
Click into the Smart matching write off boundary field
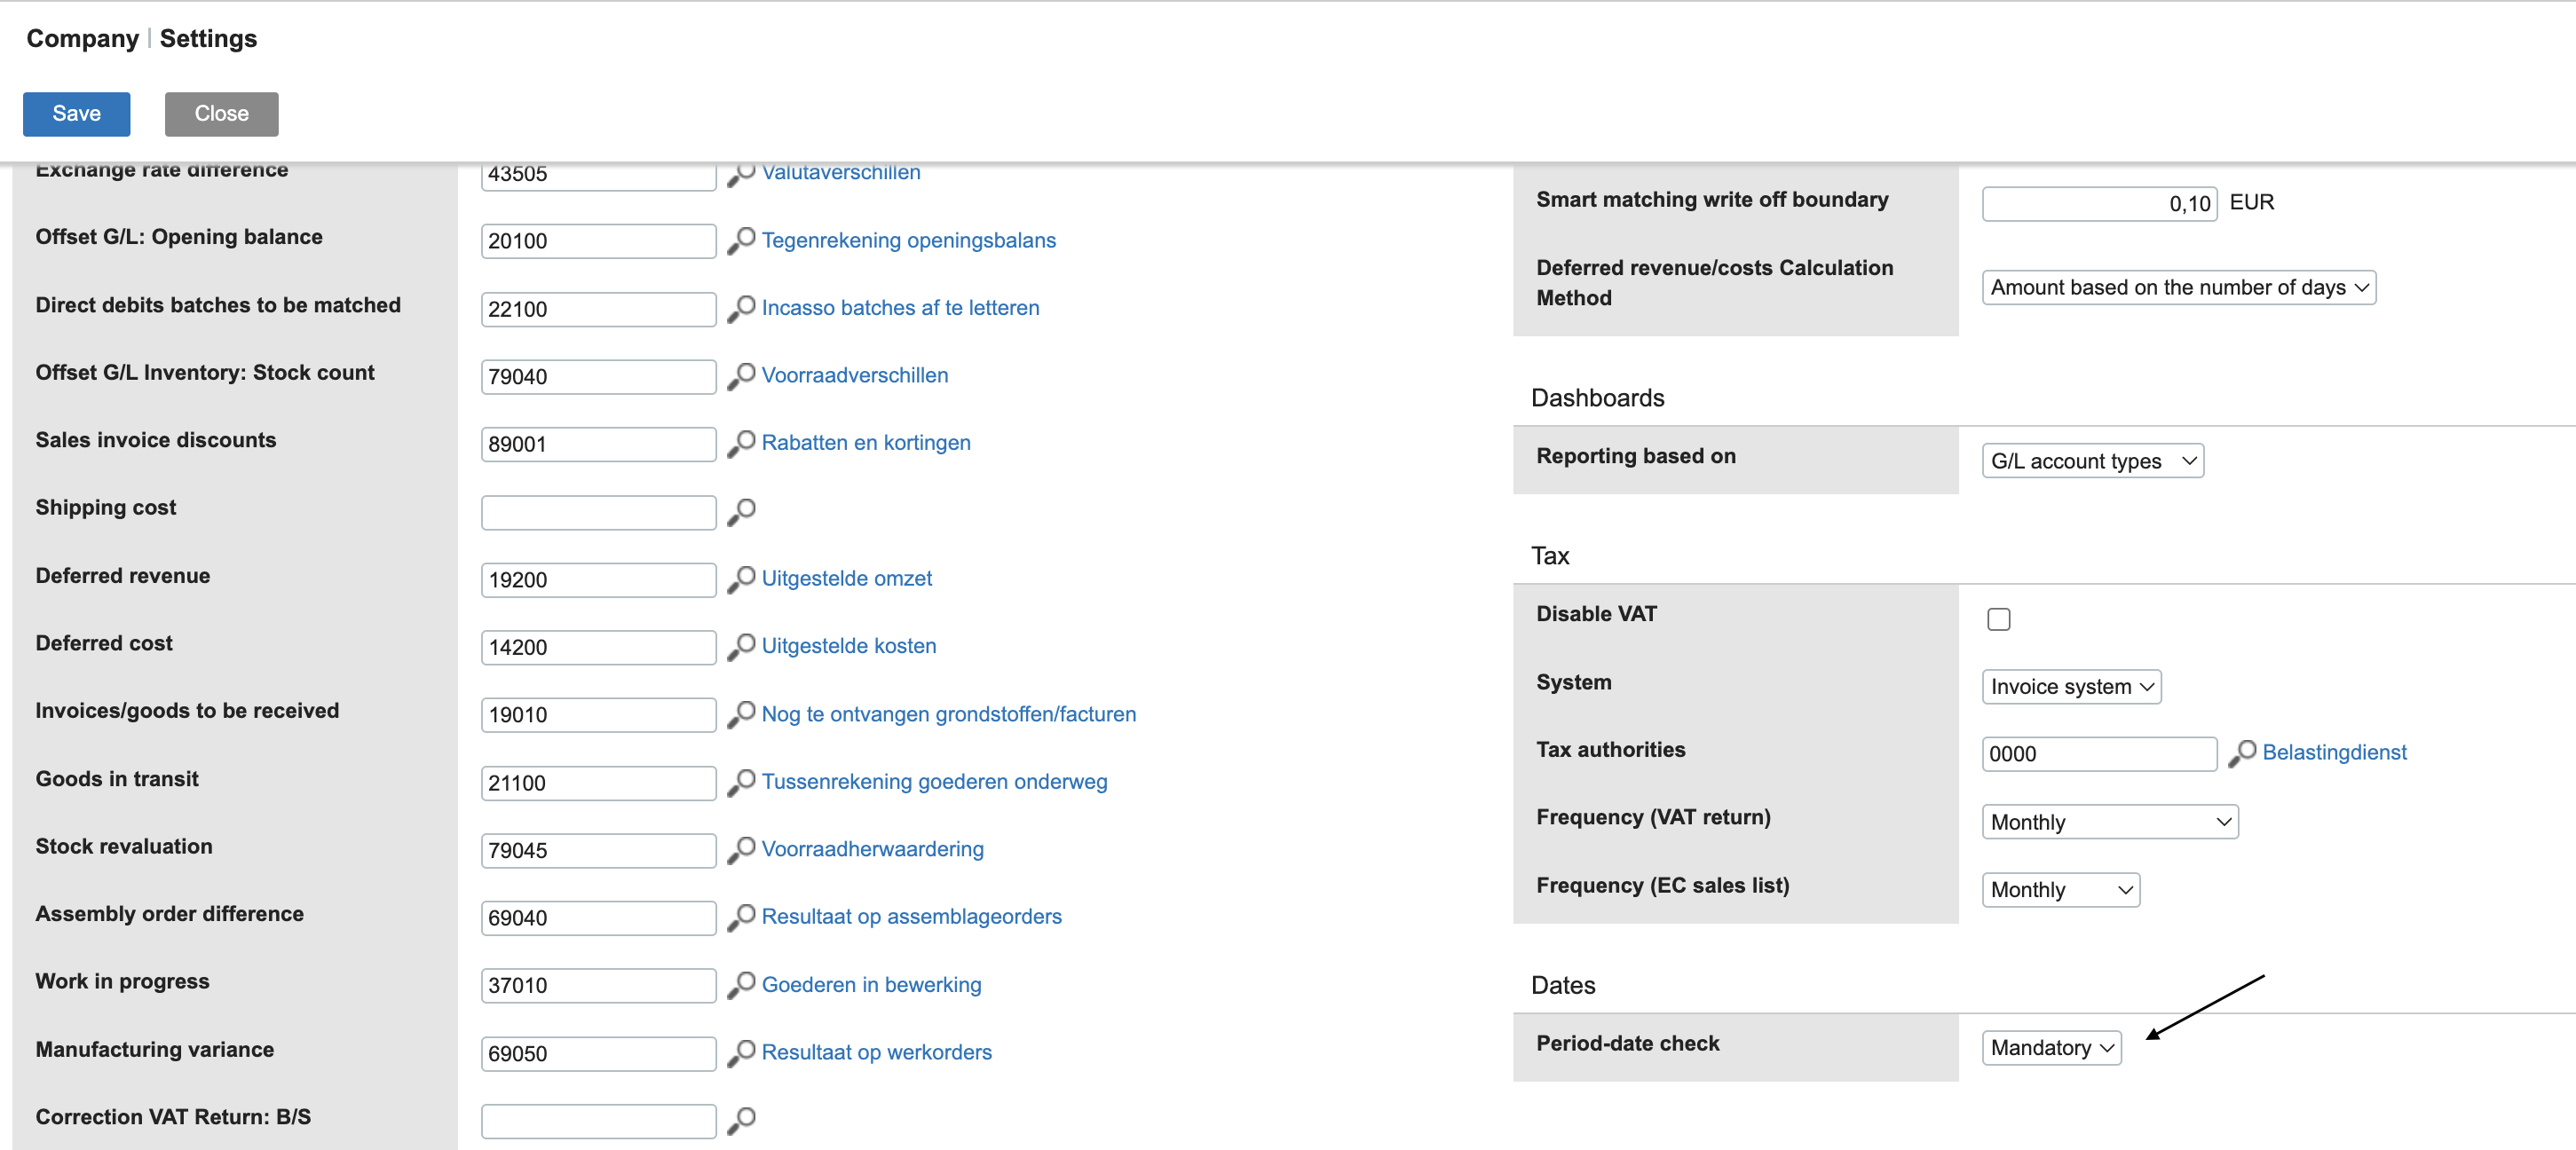tap(2098, 204)
